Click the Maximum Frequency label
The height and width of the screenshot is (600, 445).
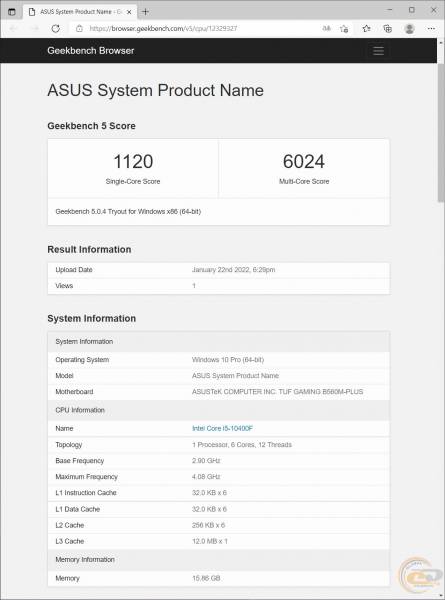(86, 477)
